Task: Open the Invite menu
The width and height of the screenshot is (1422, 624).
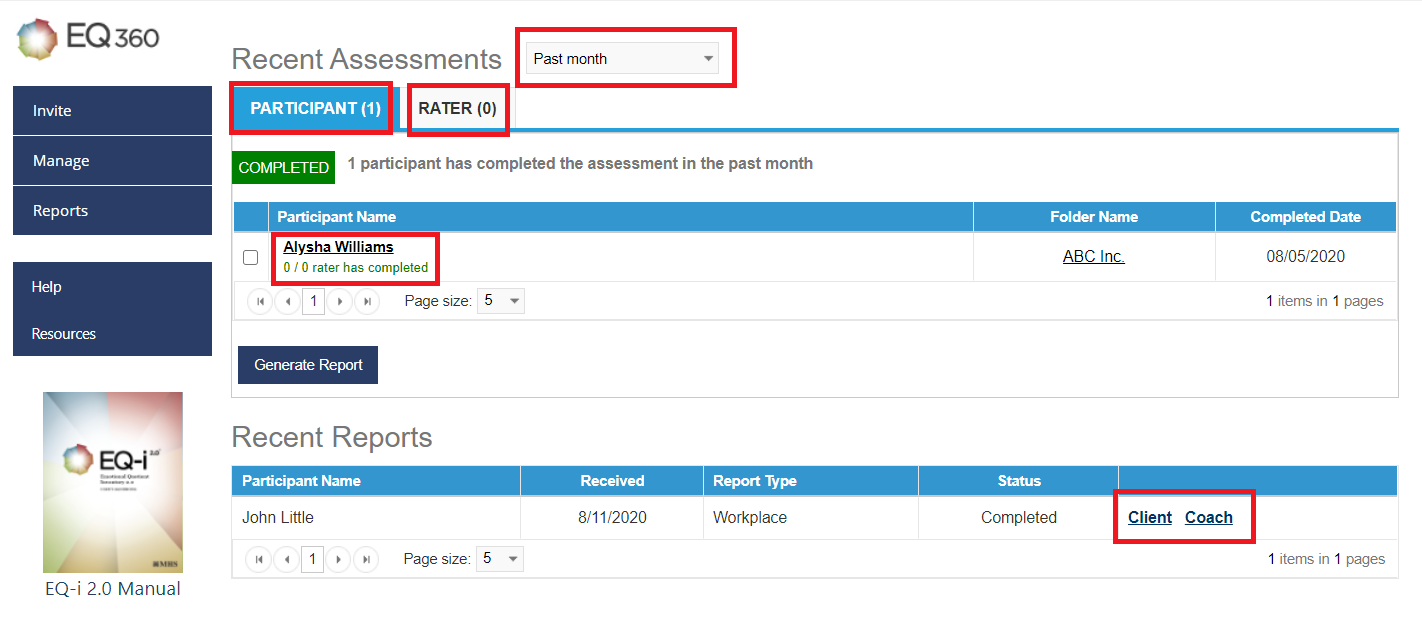Action: [x=112, y=110]
